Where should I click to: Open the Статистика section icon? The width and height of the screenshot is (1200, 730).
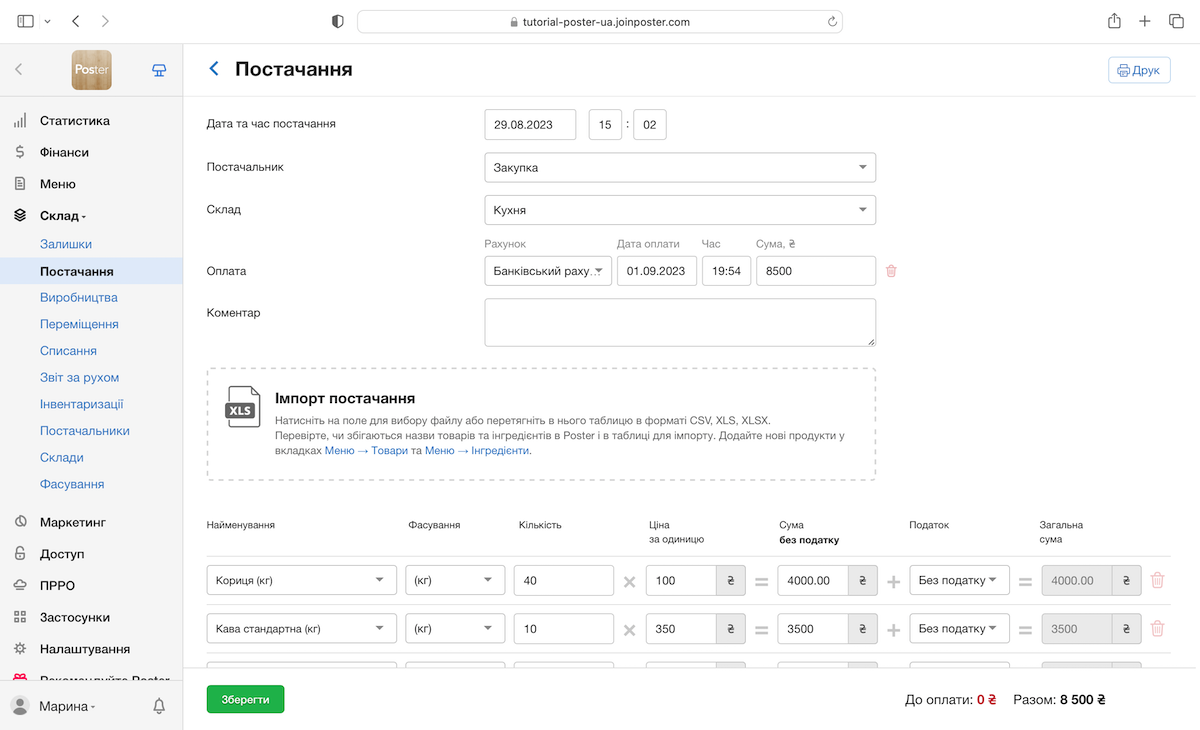point(20,121)
